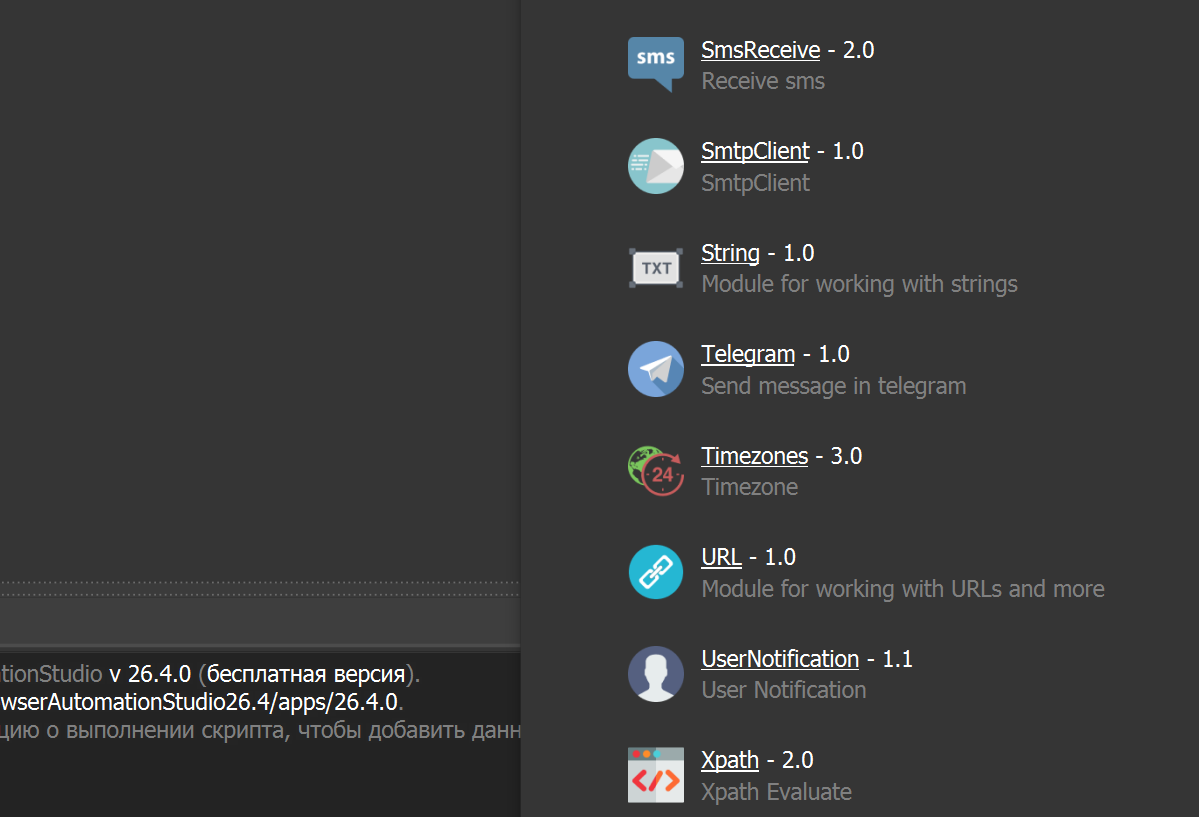Image resolution: width=1199 pixels, height=817 pixels.
Task: Open the String module link
Action: coord(729,253)
